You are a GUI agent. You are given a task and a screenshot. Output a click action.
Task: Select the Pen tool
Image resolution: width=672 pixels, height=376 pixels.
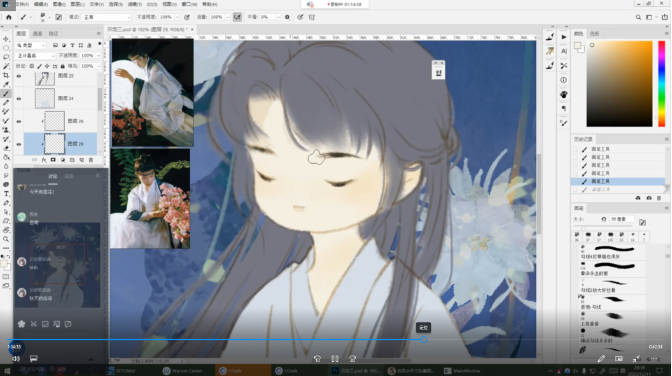click(x=6, y=203)
